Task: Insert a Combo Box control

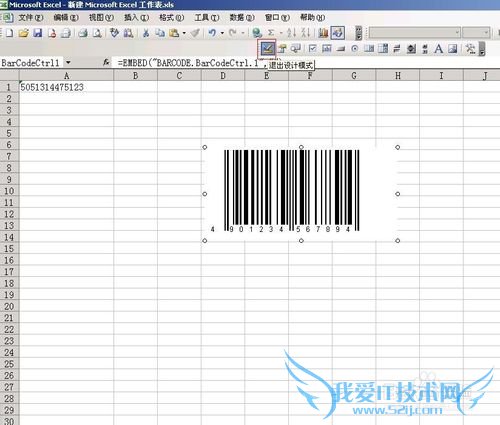Action: click(383, 49)
